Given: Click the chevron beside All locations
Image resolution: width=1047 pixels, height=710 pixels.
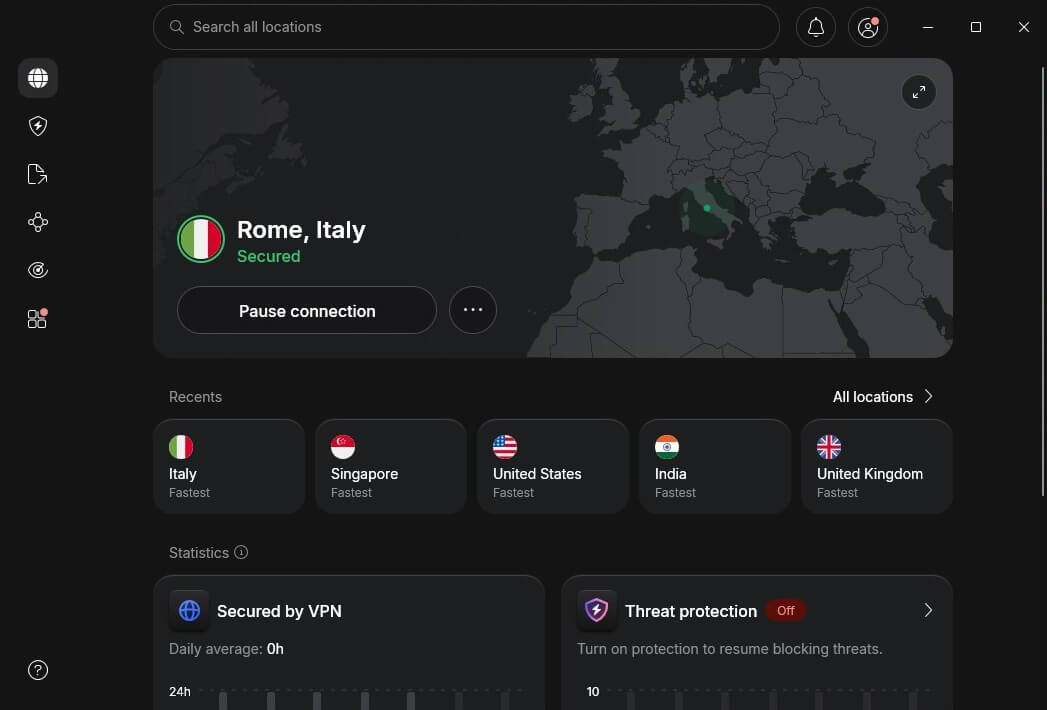Looking at the screenshot, I should (x=928, y=397).
